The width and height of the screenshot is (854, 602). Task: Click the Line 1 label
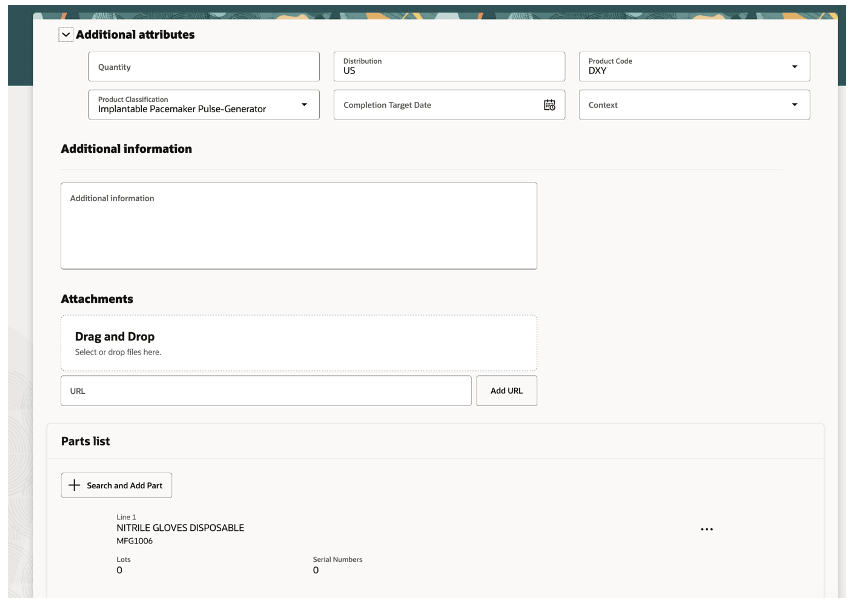pyautogui.click(x=126, y=517)
